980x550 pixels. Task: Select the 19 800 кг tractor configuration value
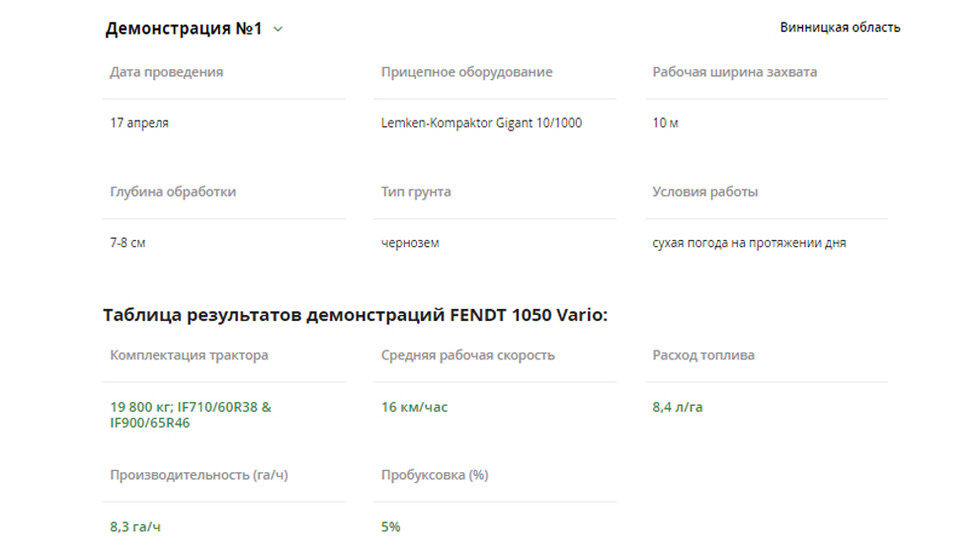[191, 415]
